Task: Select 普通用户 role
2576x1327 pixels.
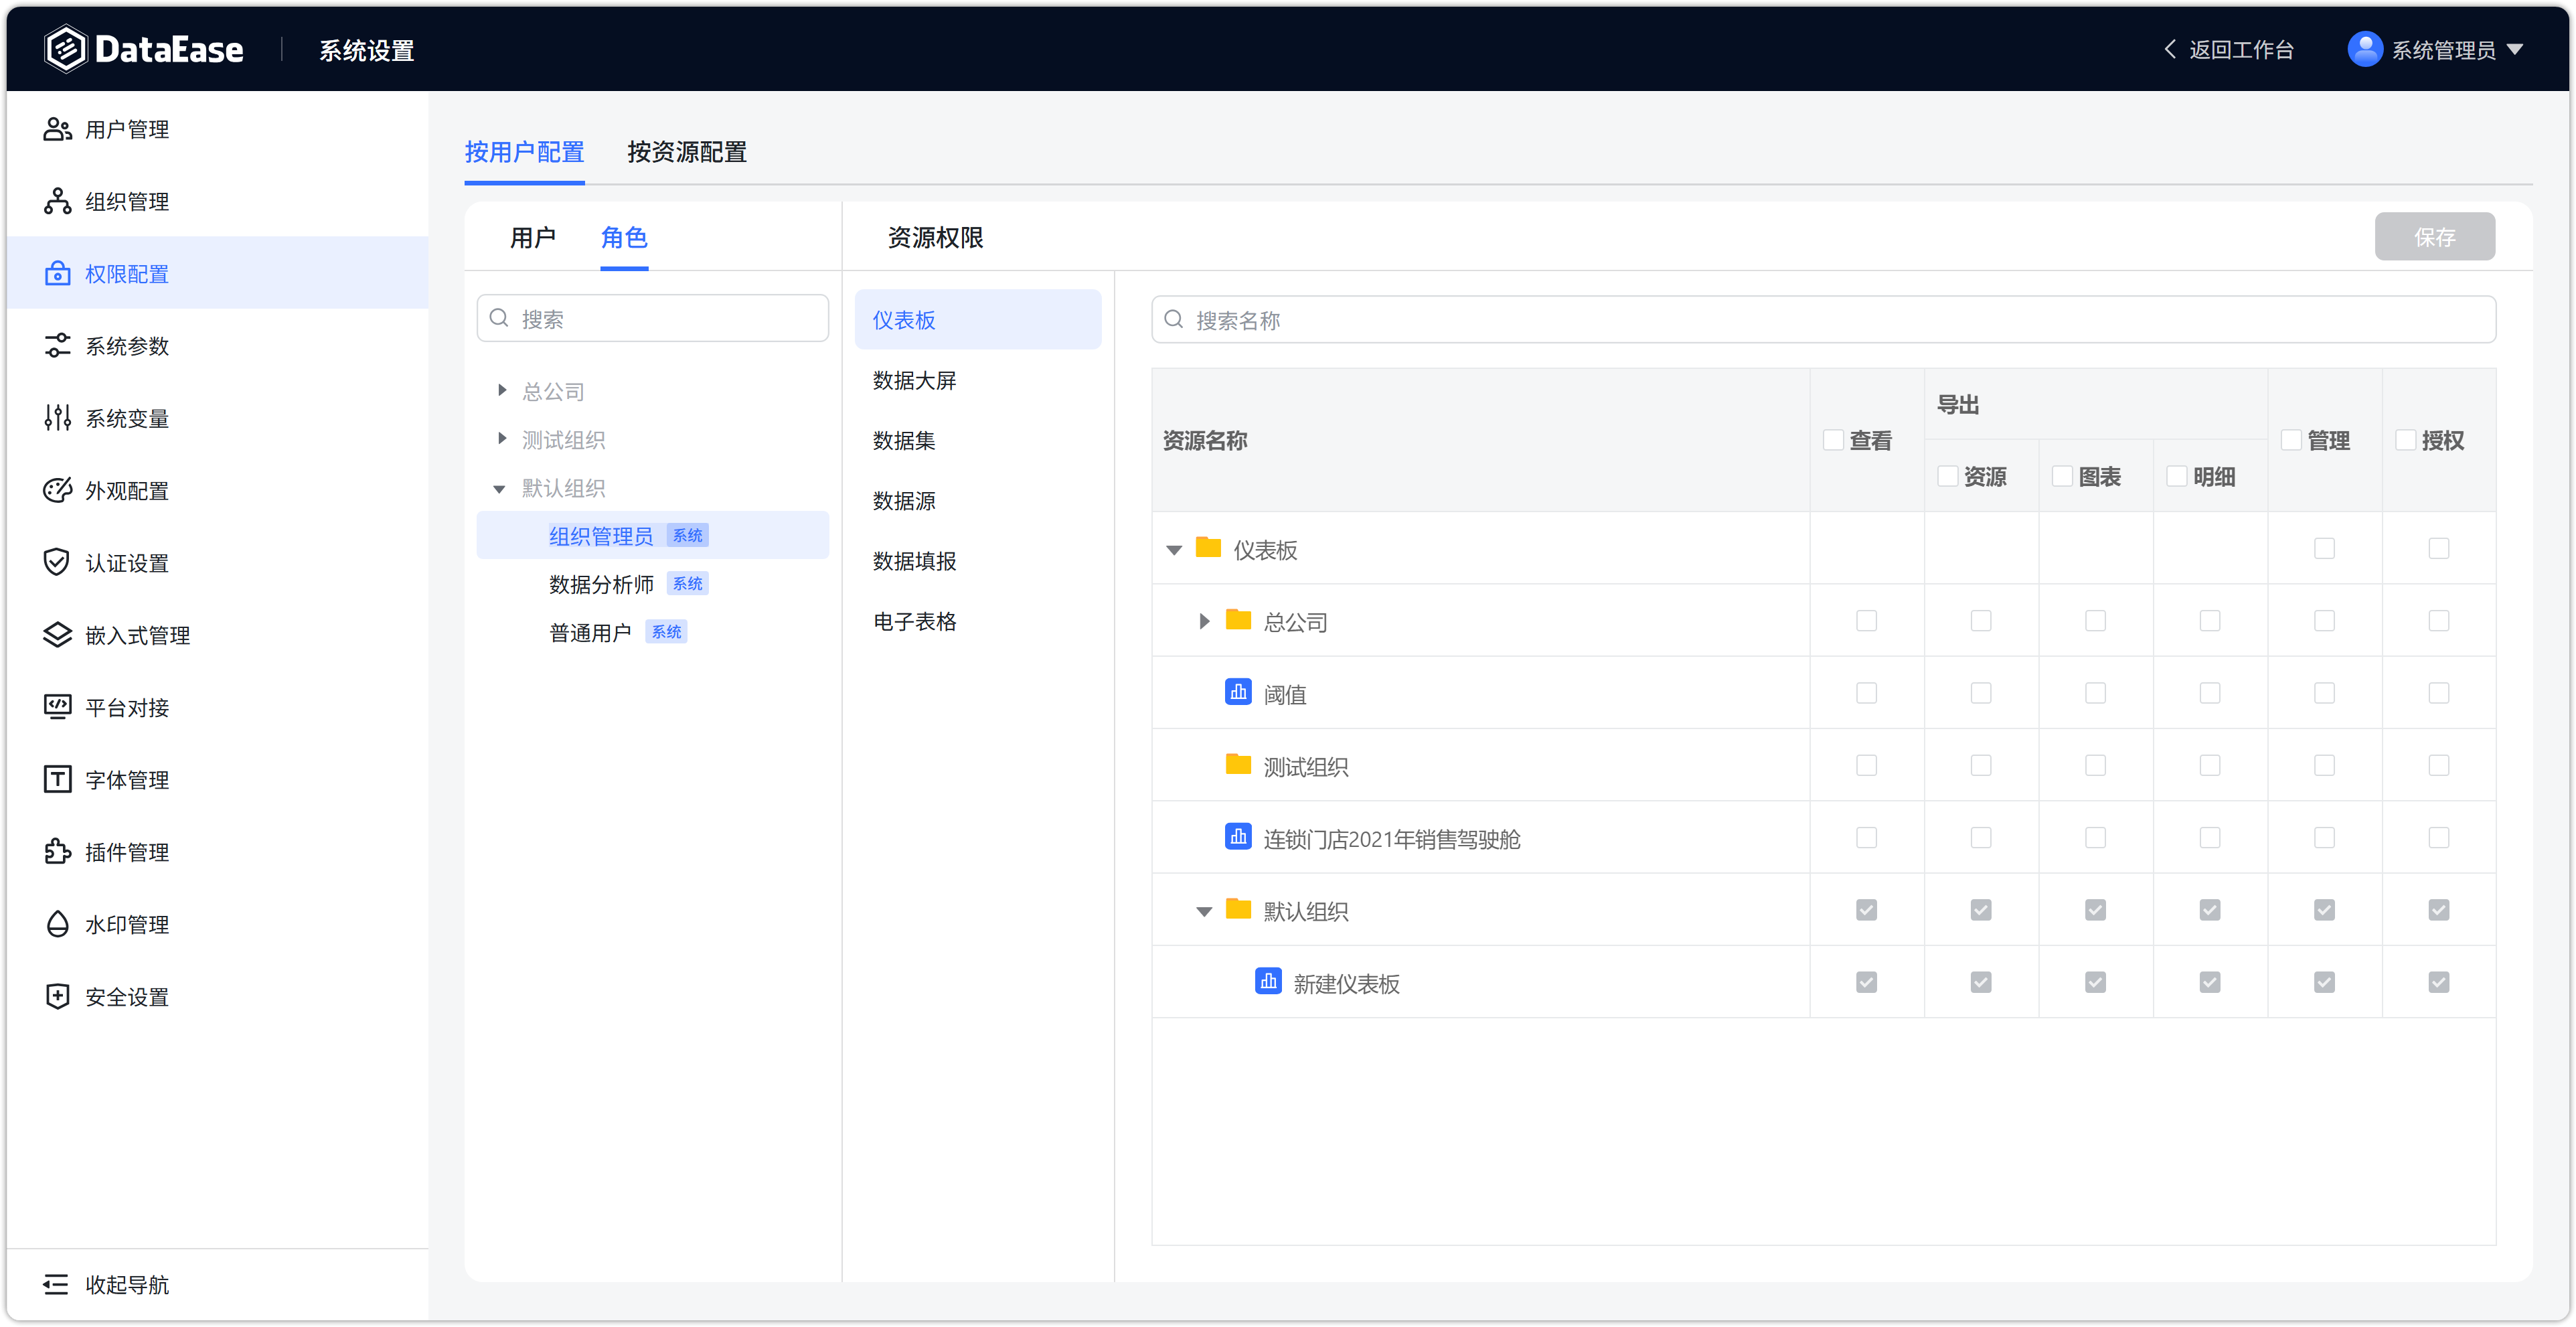Action: coord(653,631)
